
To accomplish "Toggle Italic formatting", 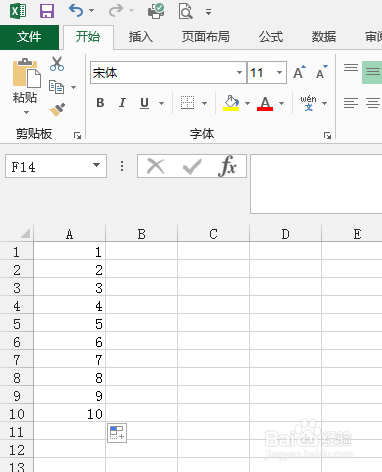I will point(122,103).
